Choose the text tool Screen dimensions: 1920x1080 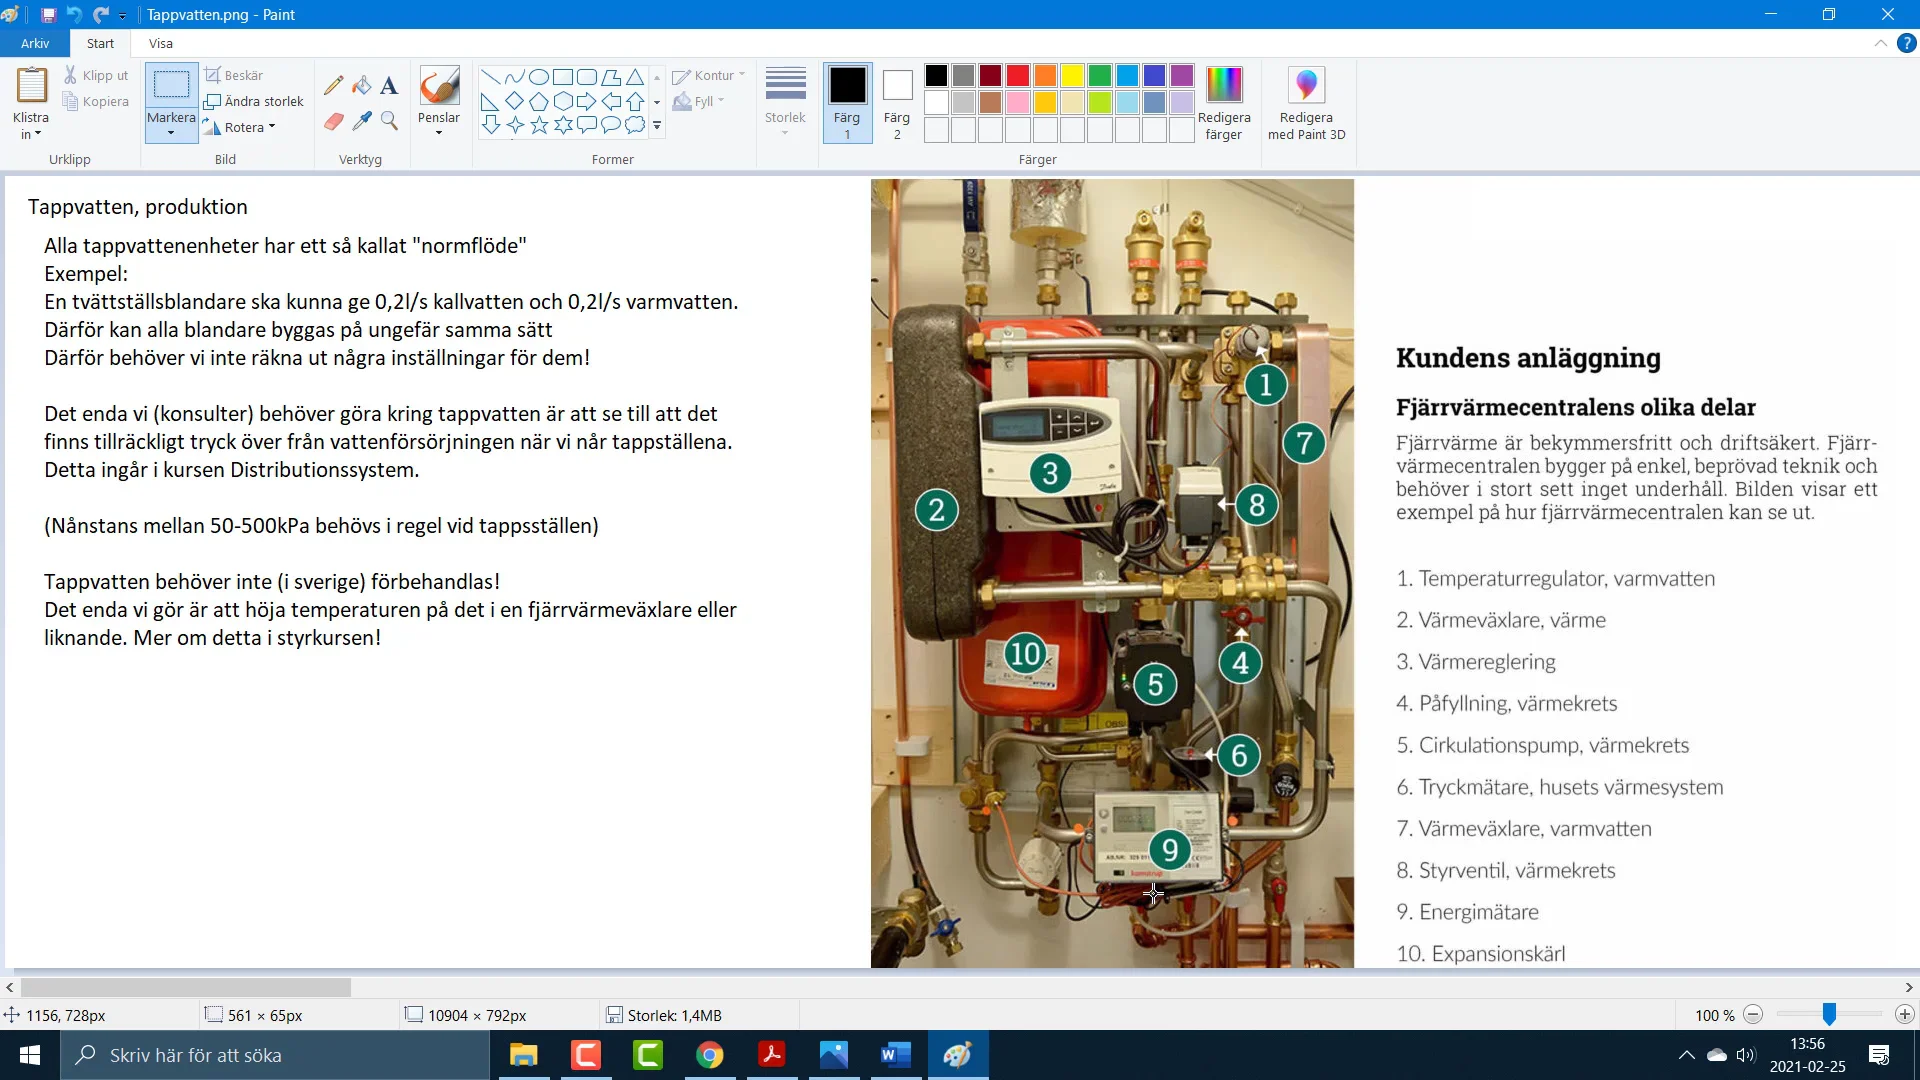click(x=389, y=85)
